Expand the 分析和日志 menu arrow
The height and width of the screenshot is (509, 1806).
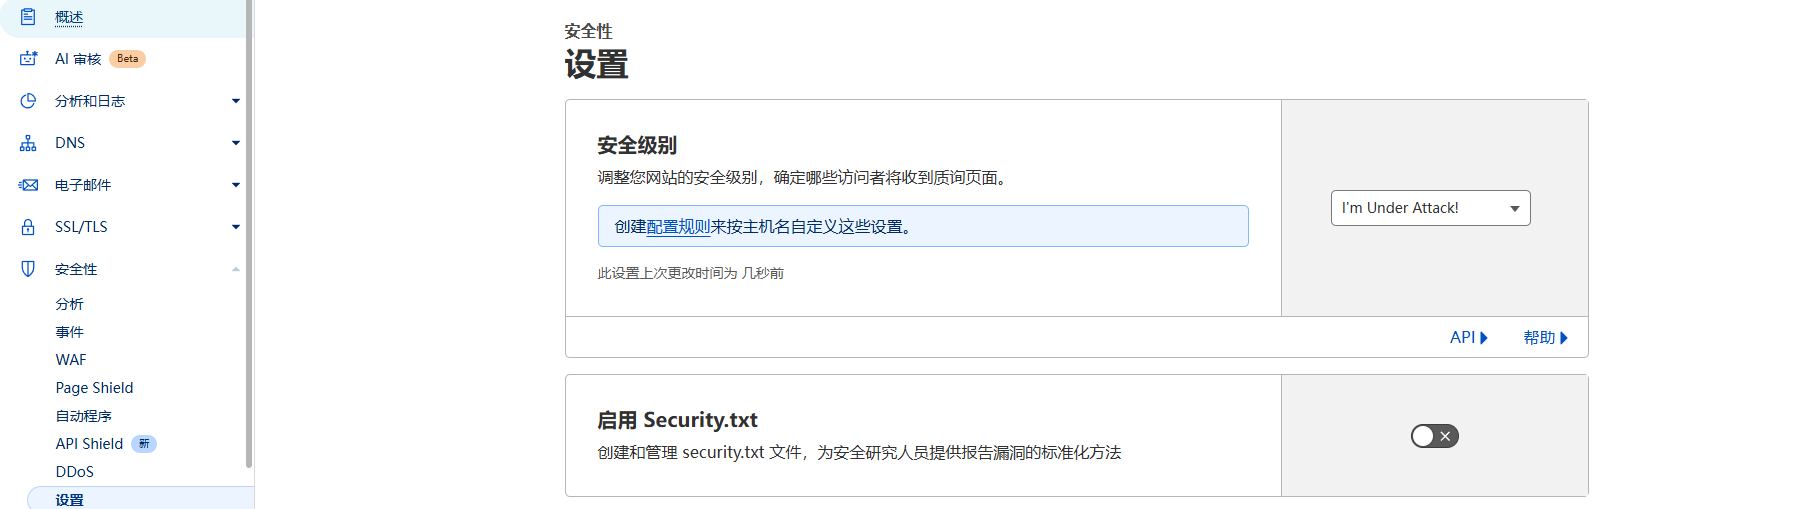236,101
